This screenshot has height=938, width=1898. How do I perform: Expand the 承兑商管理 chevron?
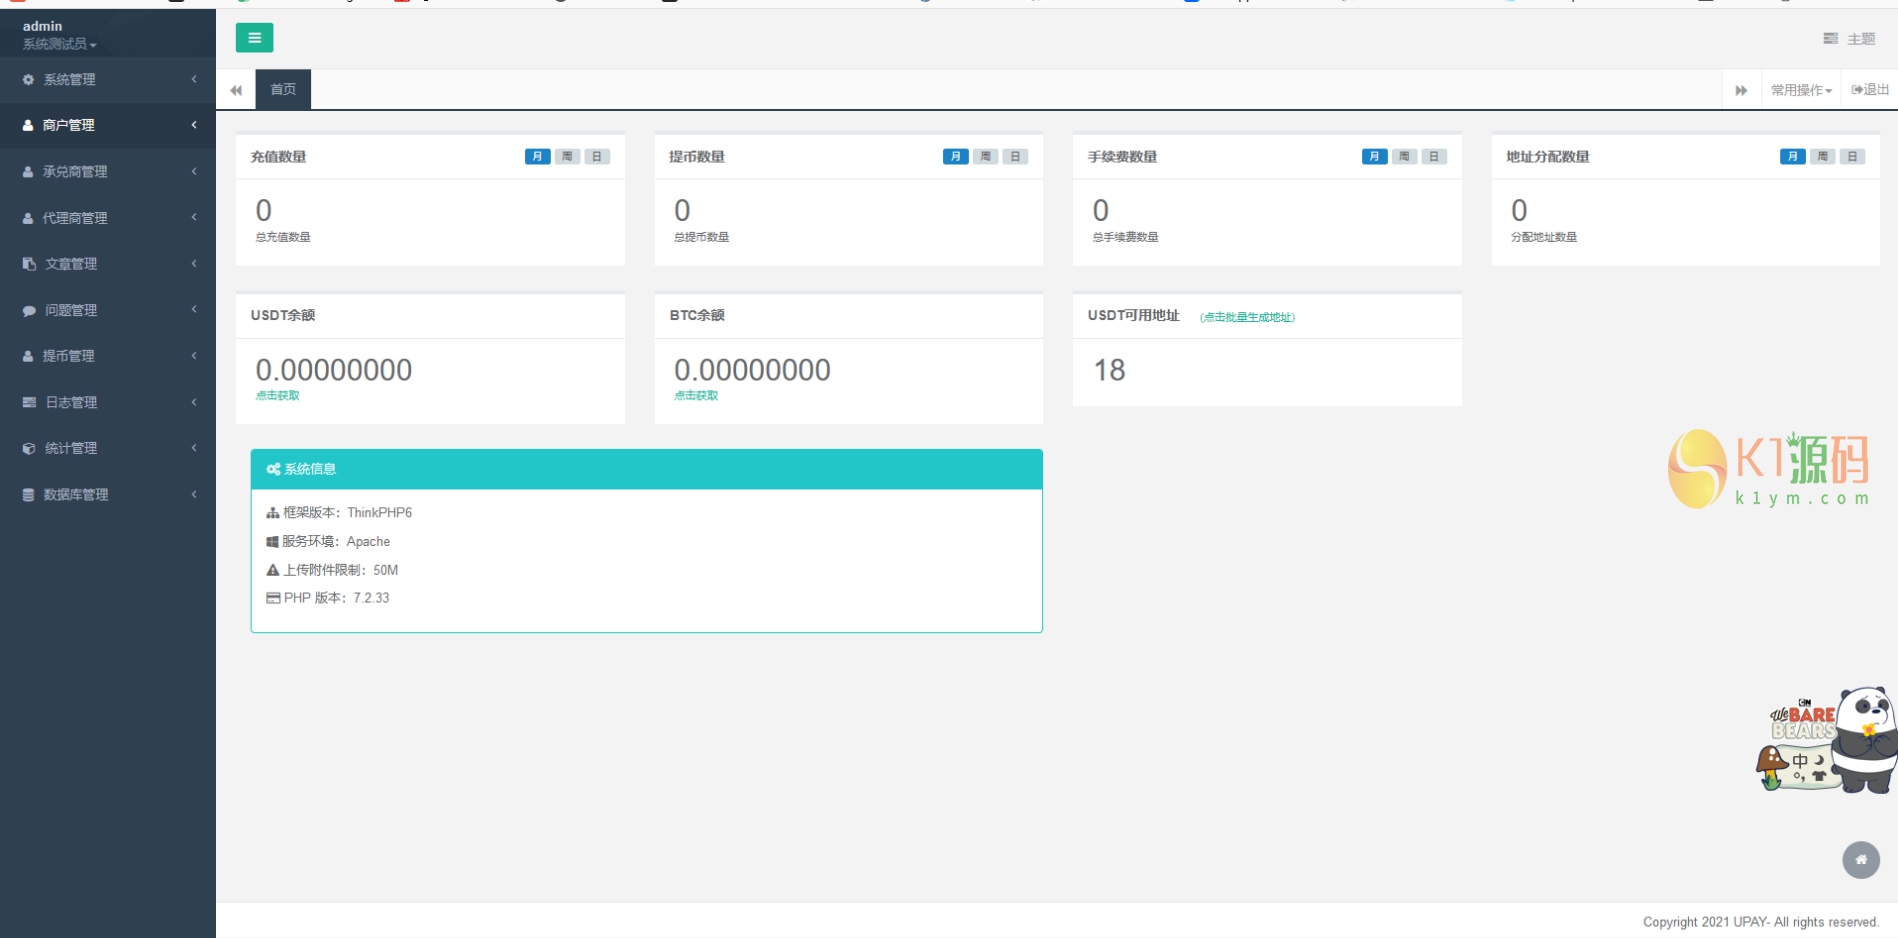click(194, 171)
